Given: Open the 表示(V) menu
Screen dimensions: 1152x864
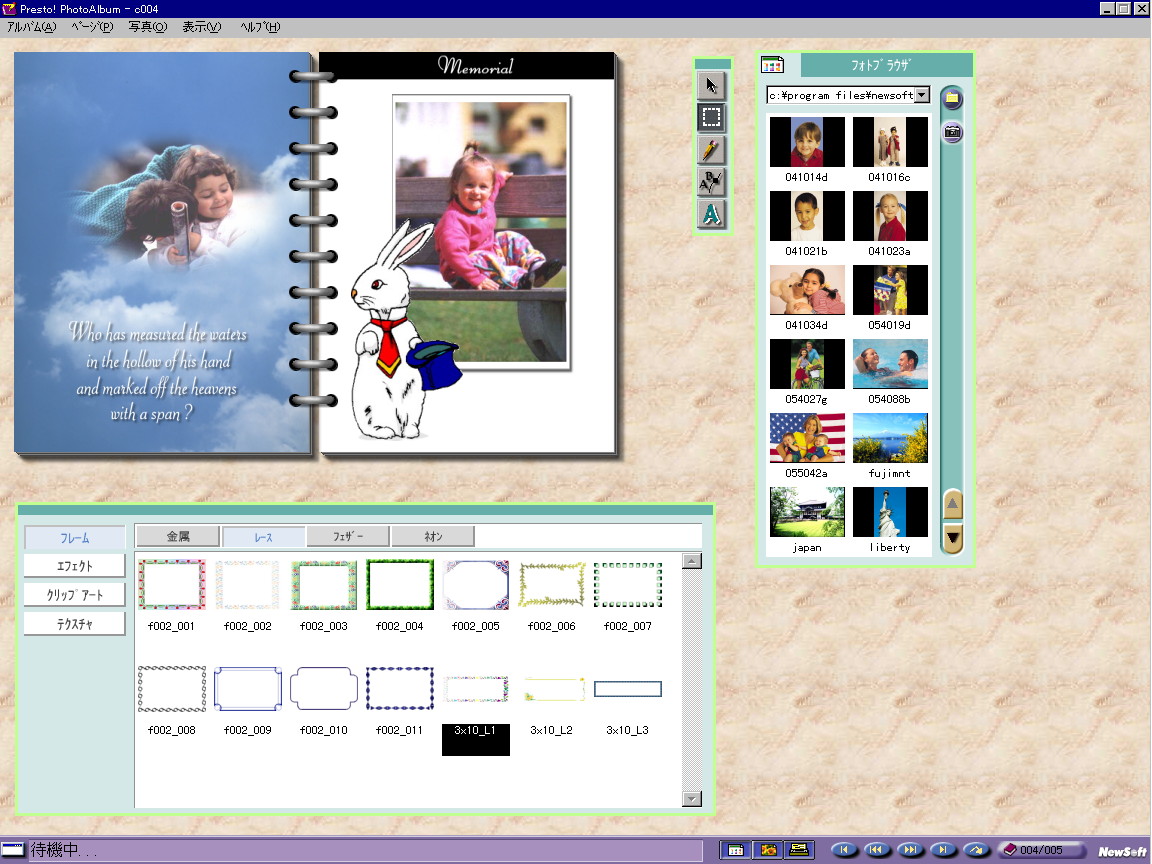Looking at the screenshot, I should 201,27.
